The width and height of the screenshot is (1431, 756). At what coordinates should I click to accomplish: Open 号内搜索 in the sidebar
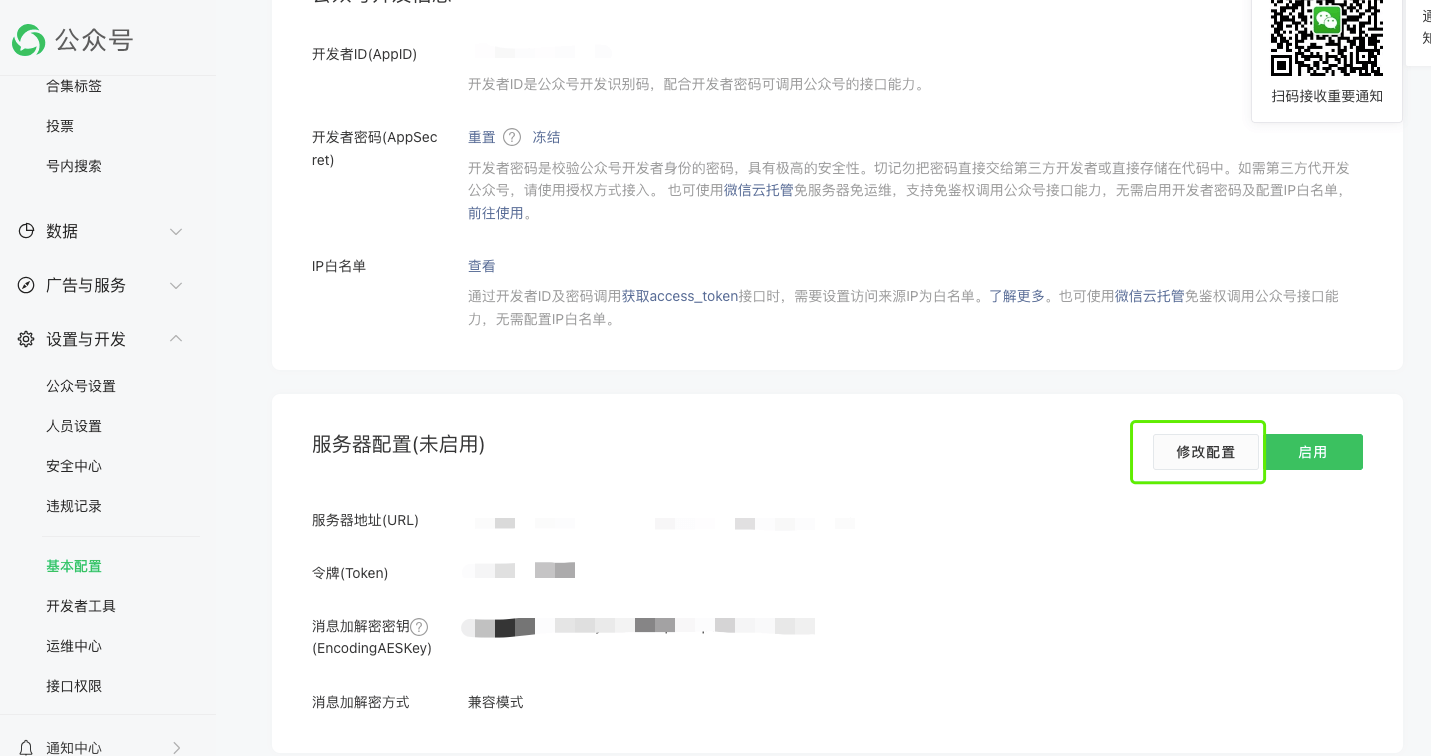(x=74, y=166)
